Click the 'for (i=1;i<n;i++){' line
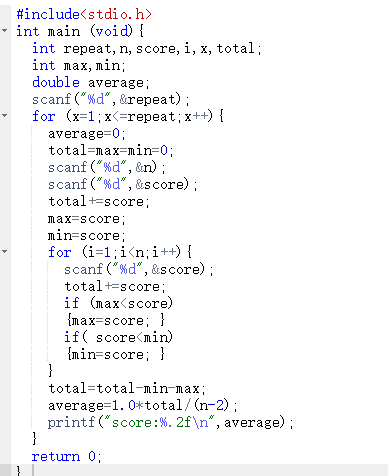 coord(120,252)
